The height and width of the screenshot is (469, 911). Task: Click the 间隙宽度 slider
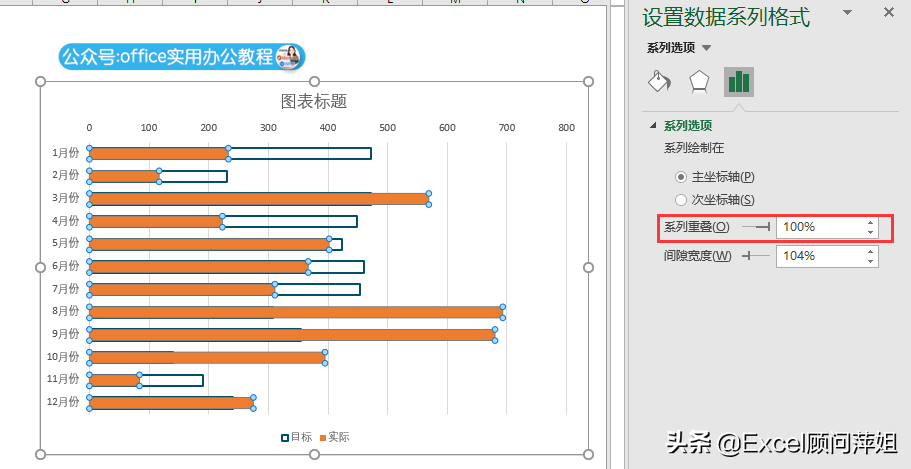tap(756, 256)
